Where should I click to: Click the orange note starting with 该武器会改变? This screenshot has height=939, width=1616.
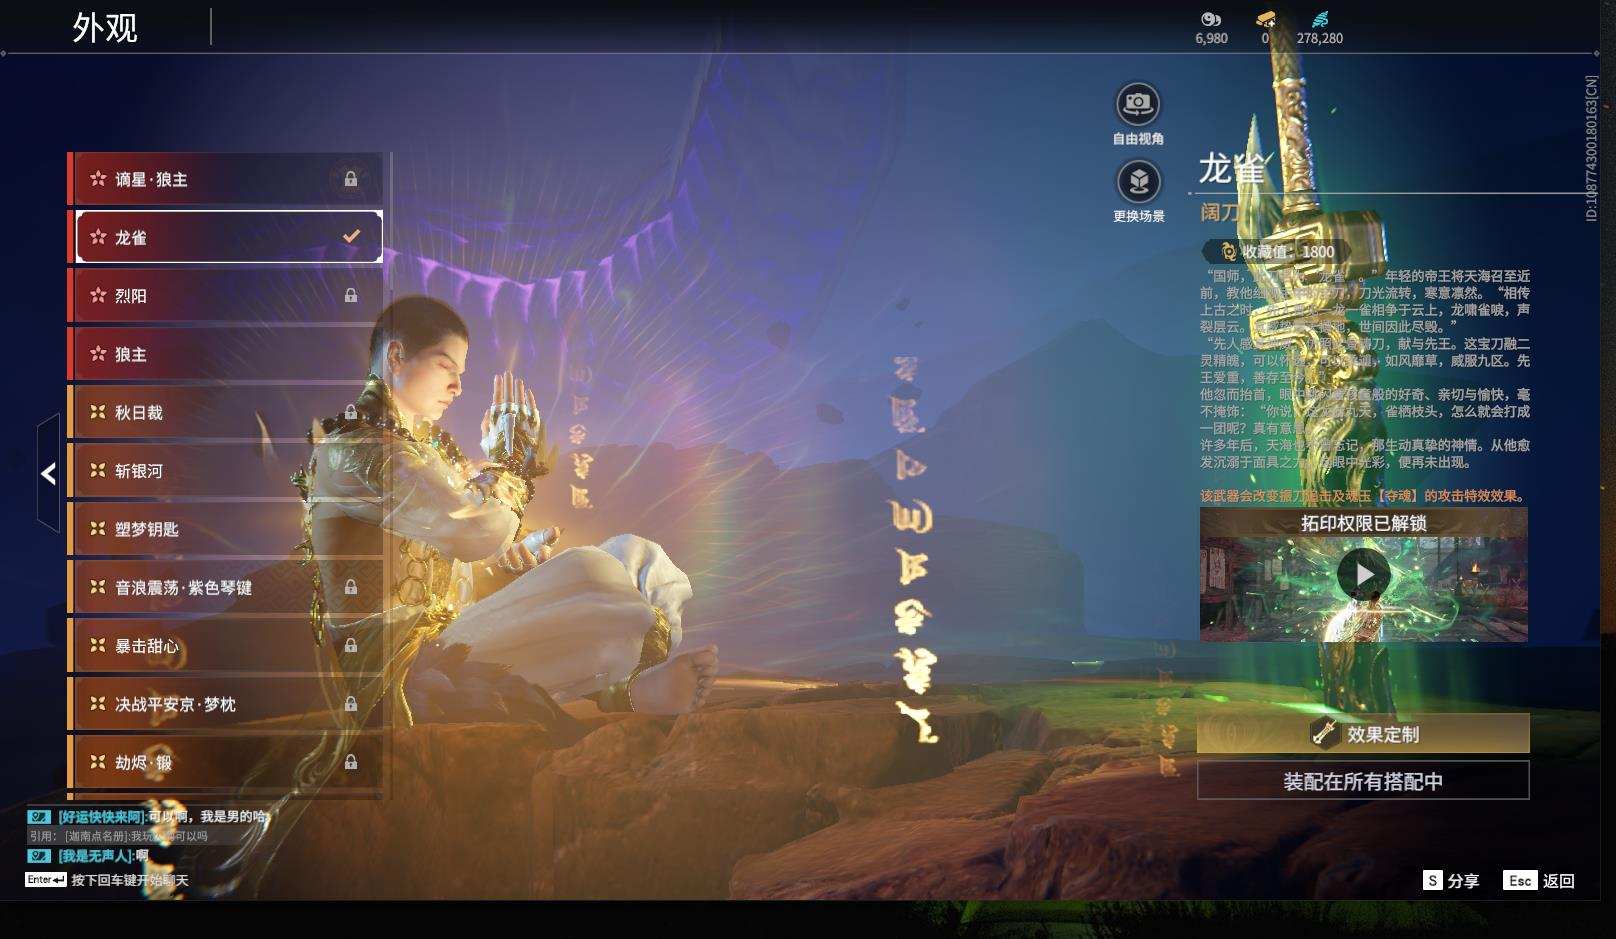pos(1364,496)
